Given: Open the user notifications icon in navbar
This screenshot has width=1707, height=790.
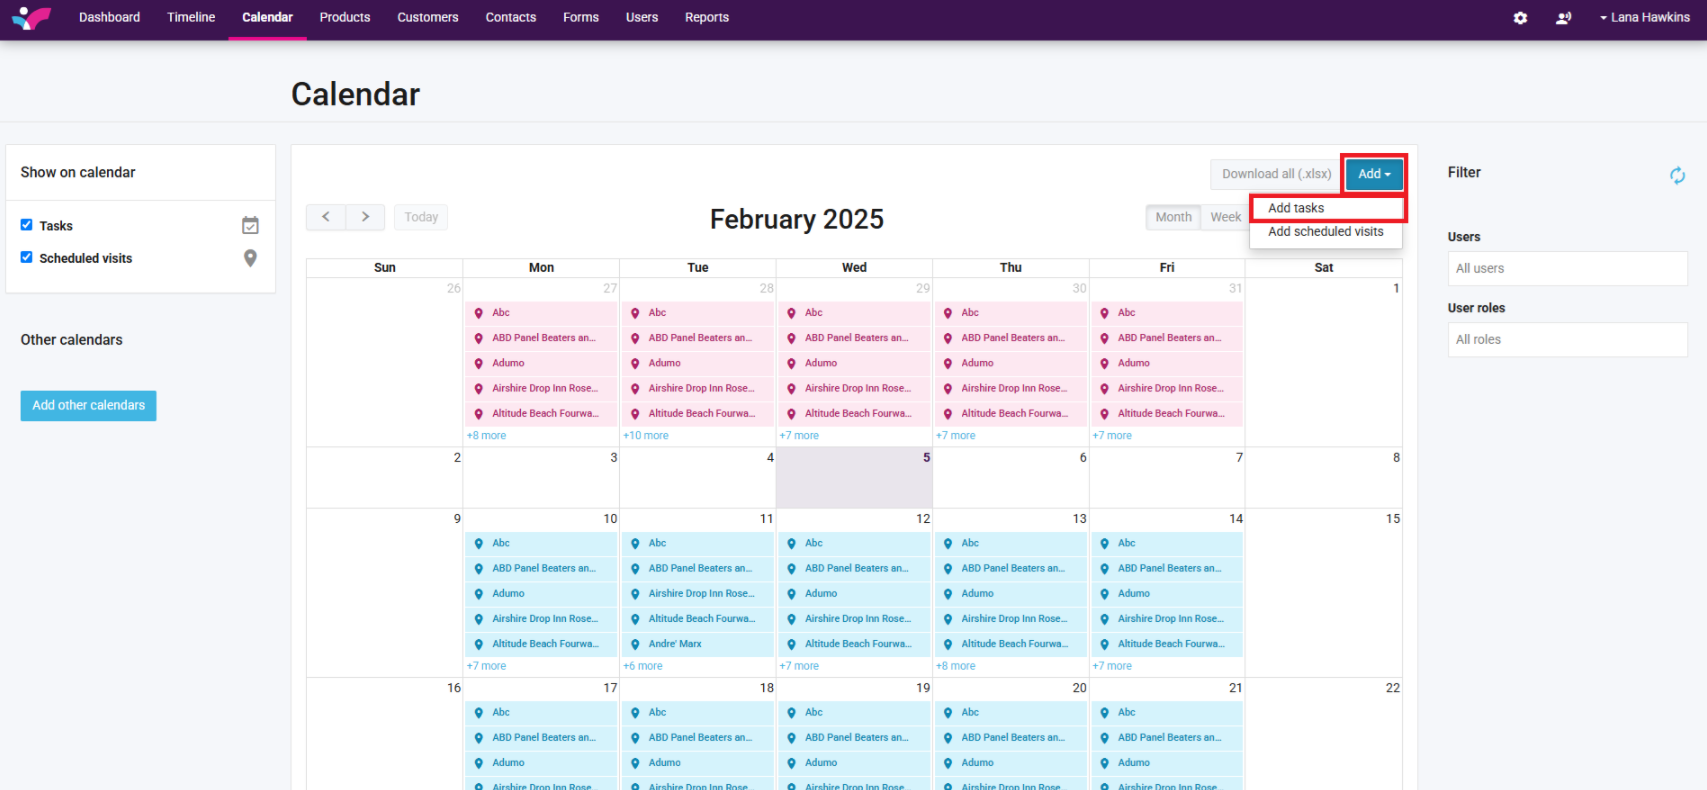Looking at the screenshot, I should coord(1563,18).
